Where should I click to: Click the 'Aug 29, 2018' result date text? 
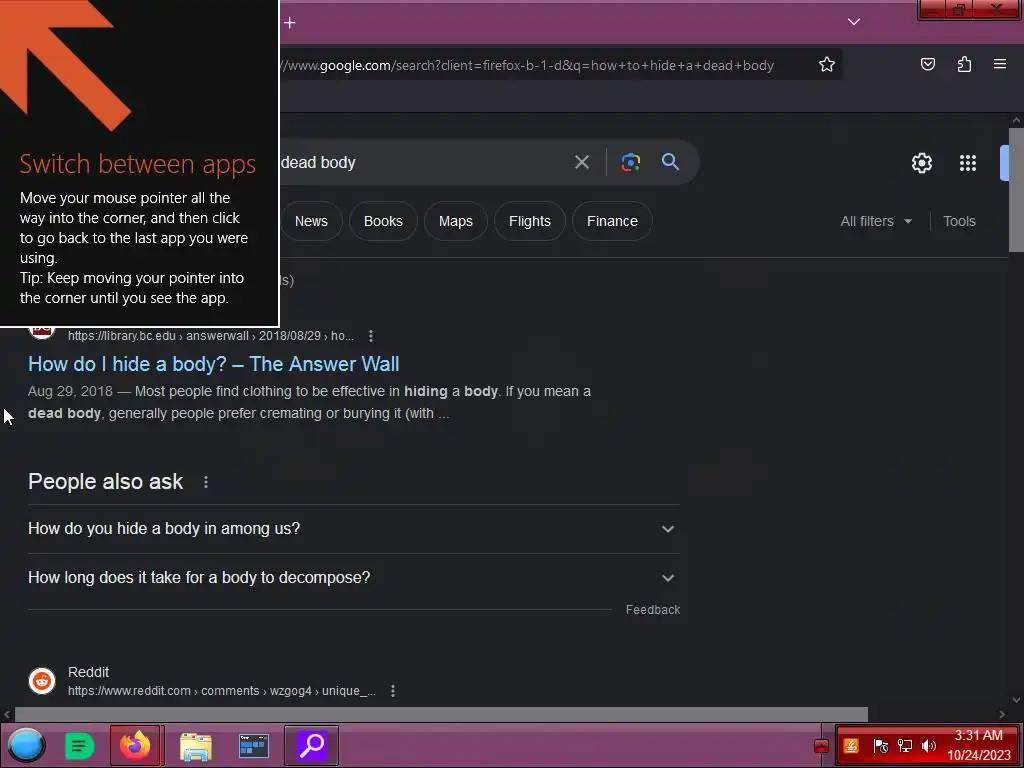tap(70, 391)
